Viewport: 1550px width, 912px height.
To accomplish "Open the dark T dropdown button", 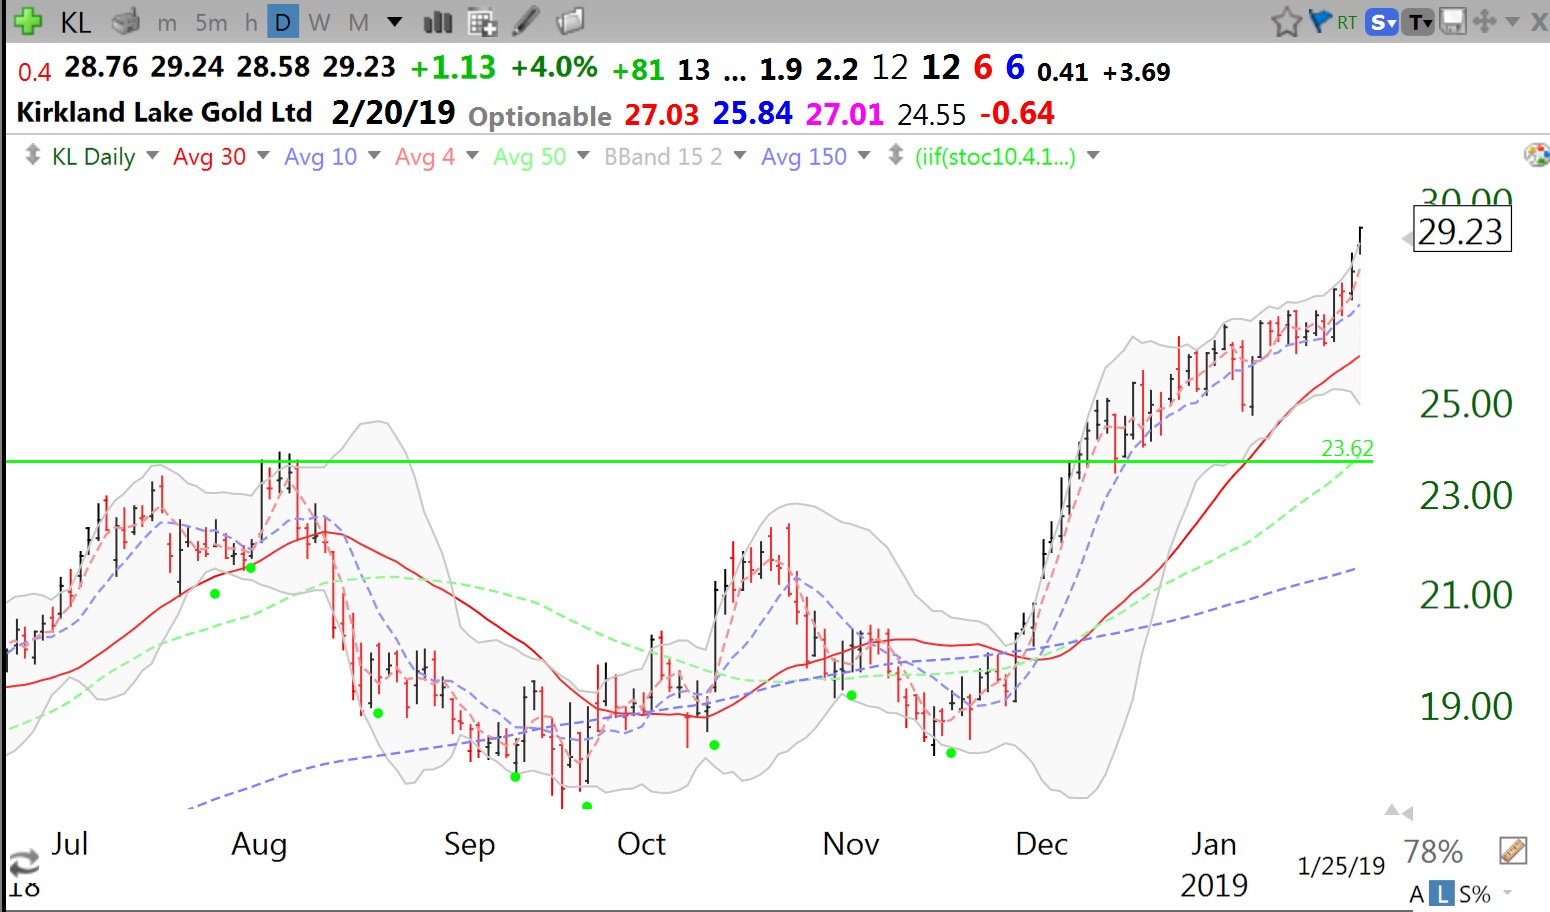I will [x=1420, y=22].
